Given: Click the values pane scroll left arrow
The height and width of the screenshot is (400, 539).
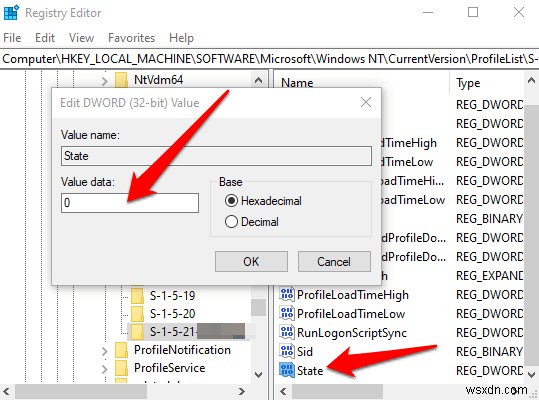Looking at the screenshot, I should 283,391.
